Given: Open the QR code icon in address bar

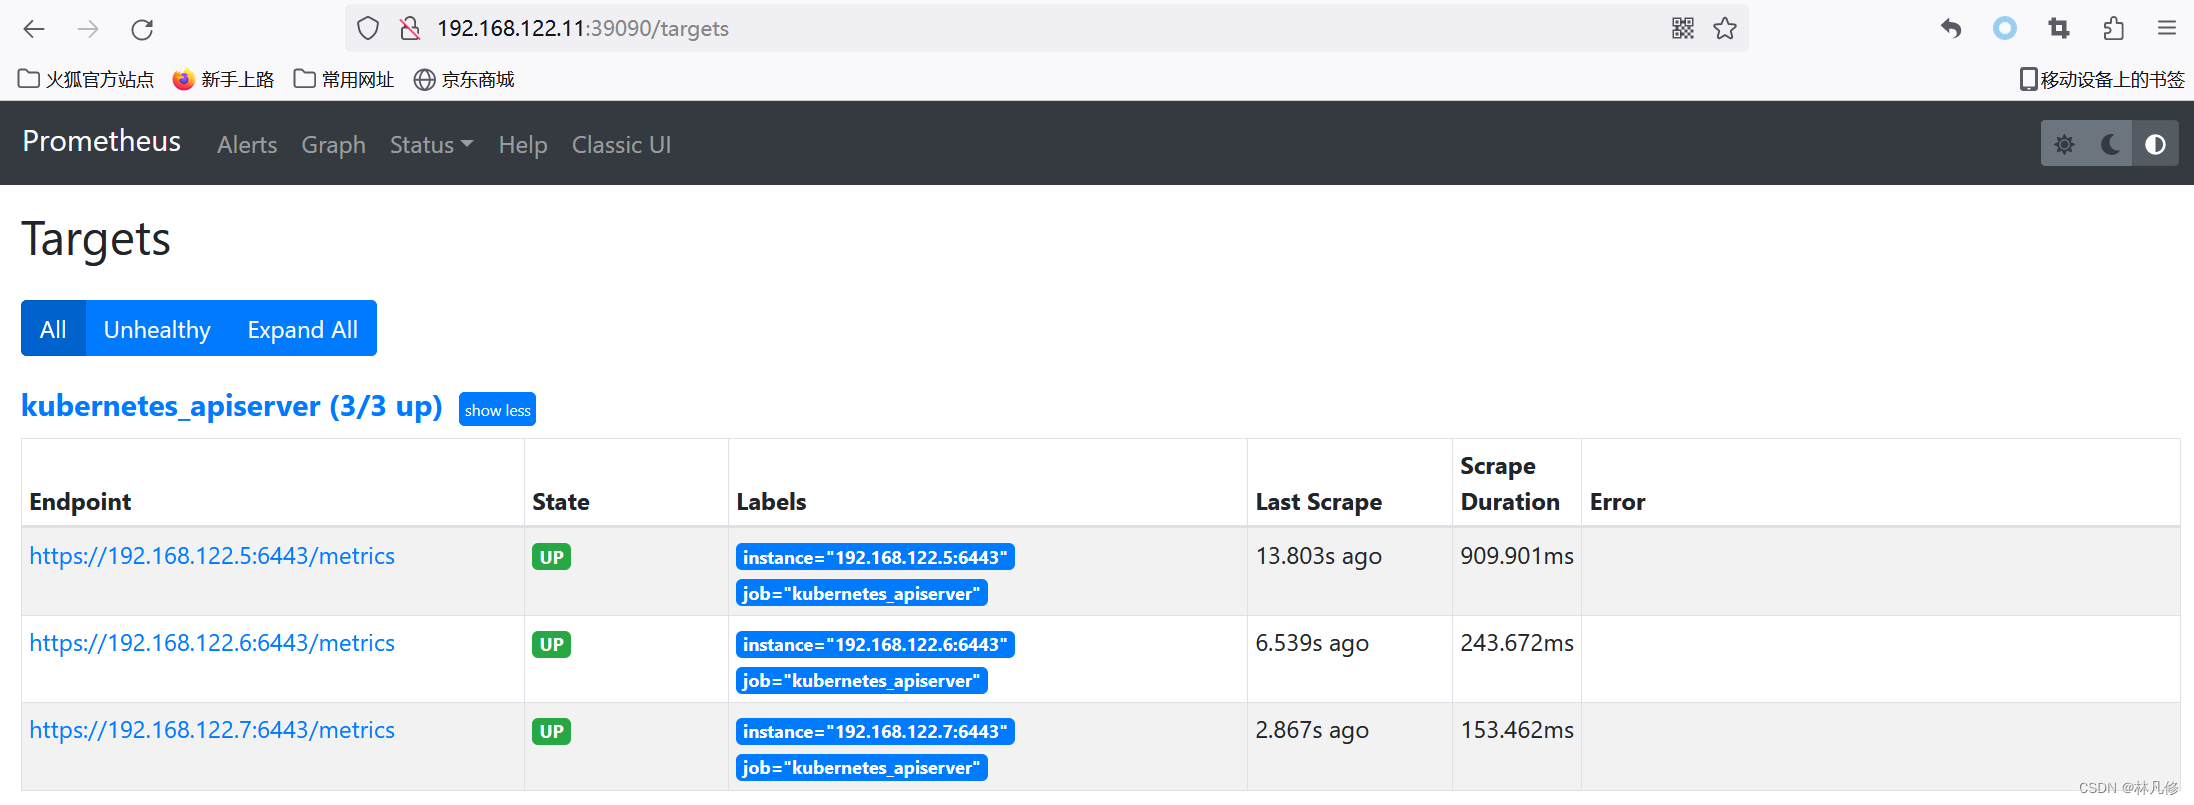Looking at the screenshot, I should [1683, 29].
